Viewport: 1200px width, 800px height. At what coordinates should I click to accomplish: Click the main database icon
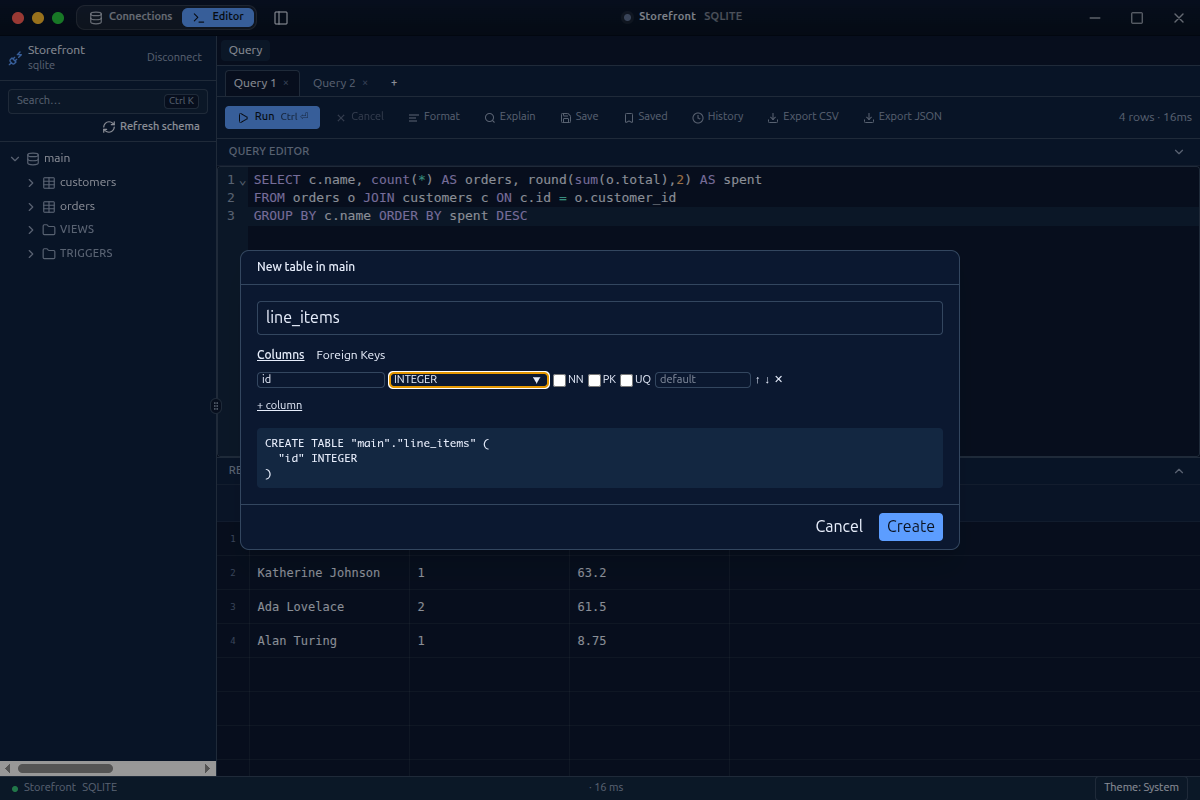click(x=33, y=158)
